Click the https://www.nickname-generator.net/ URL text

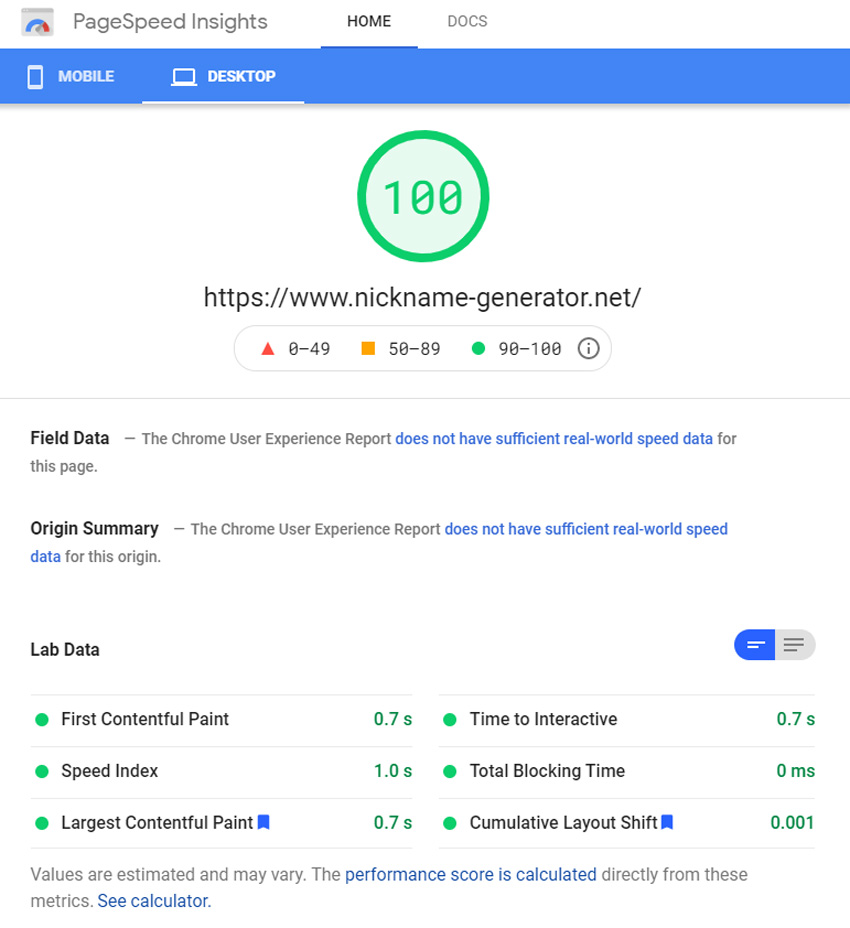coord(423,297)
